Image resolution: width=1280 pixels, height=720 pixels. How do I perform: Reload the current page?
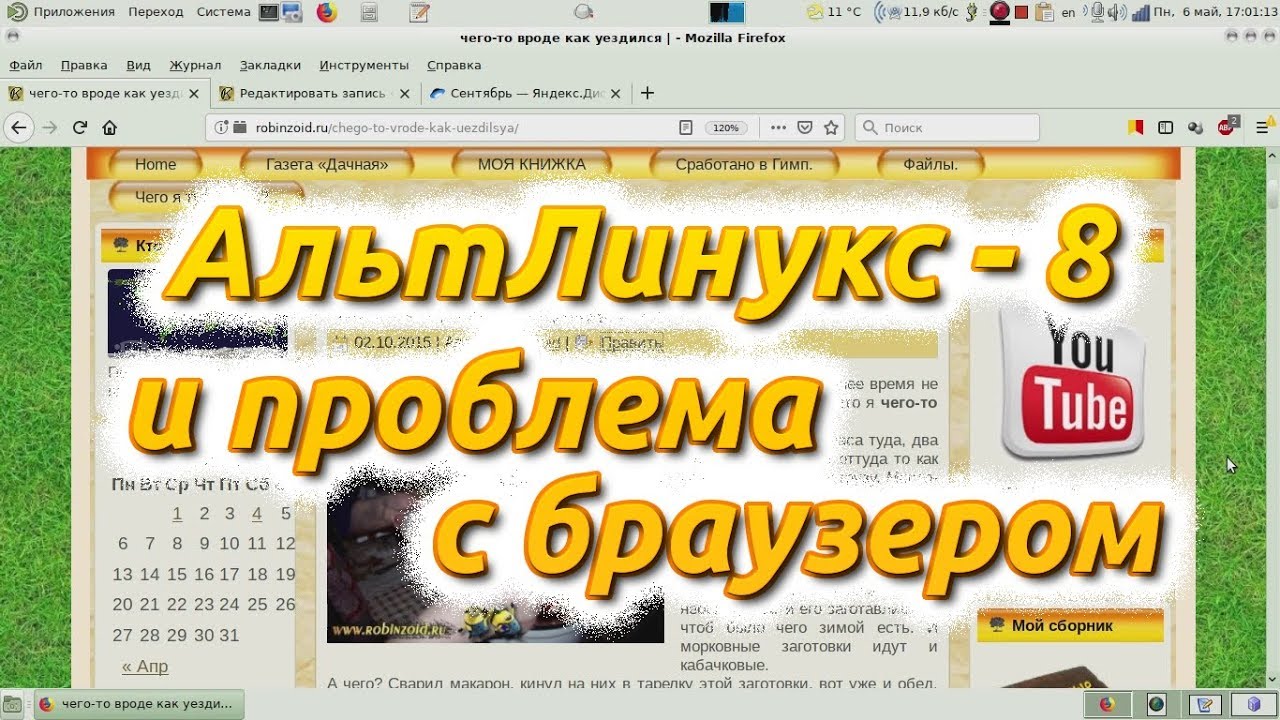coord(80,127)
